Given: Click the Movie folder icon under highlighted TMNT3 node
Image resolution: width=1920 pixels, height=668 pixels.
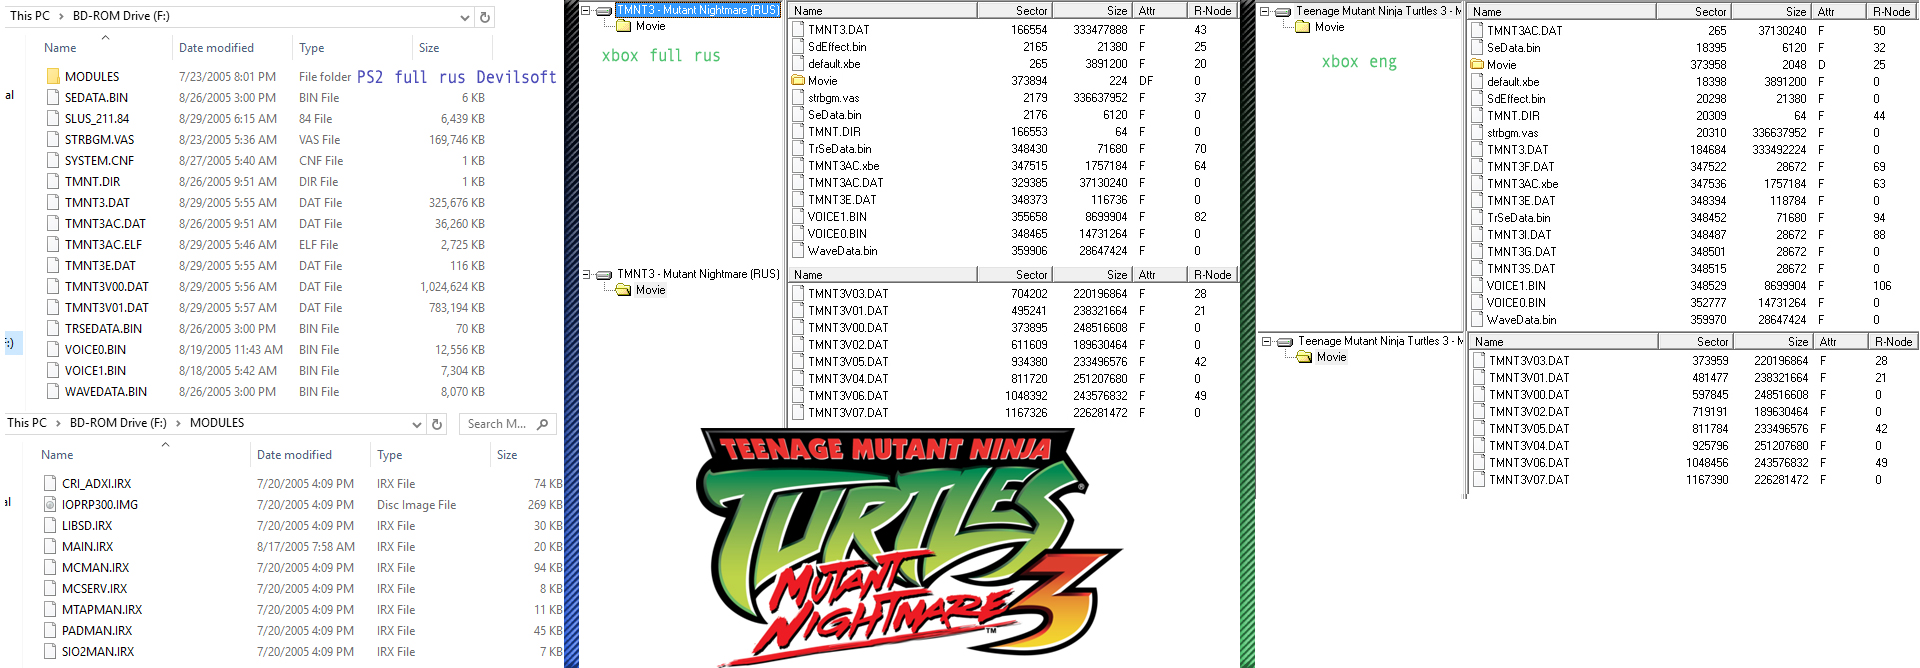Looking at the screenshot, I should [624, 27].
